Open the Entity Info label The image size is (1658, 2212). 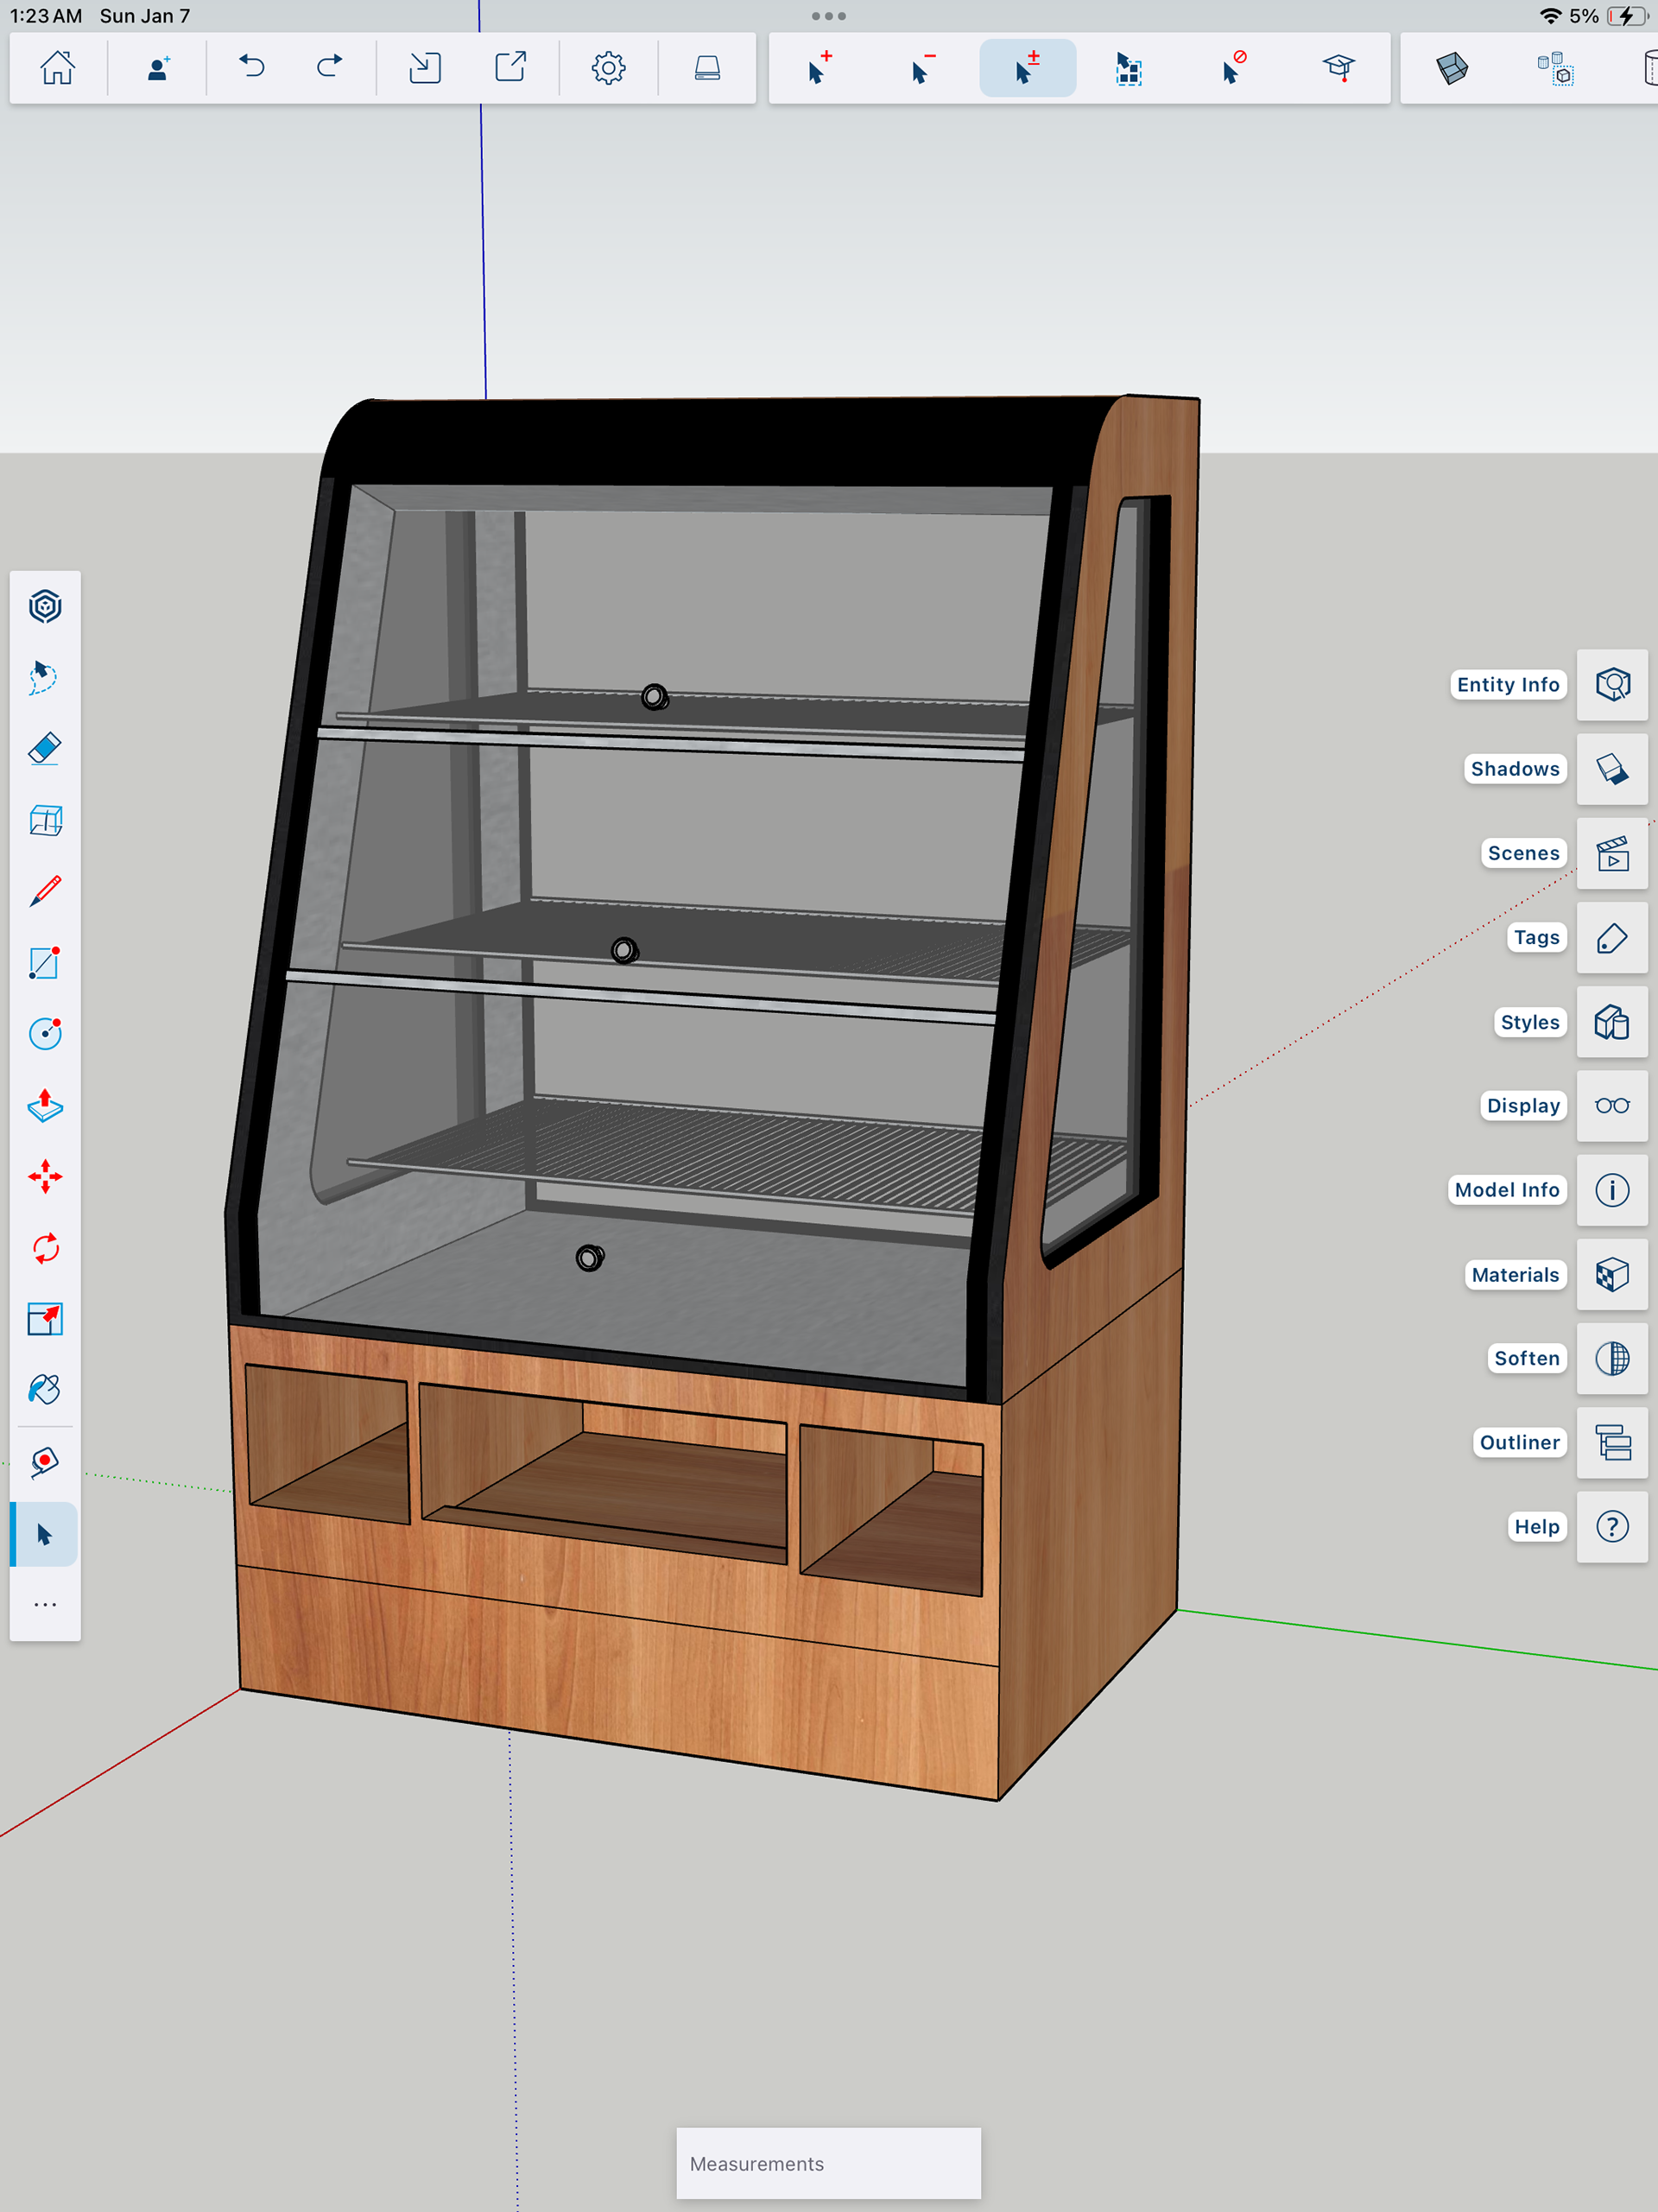[1507, 685]
